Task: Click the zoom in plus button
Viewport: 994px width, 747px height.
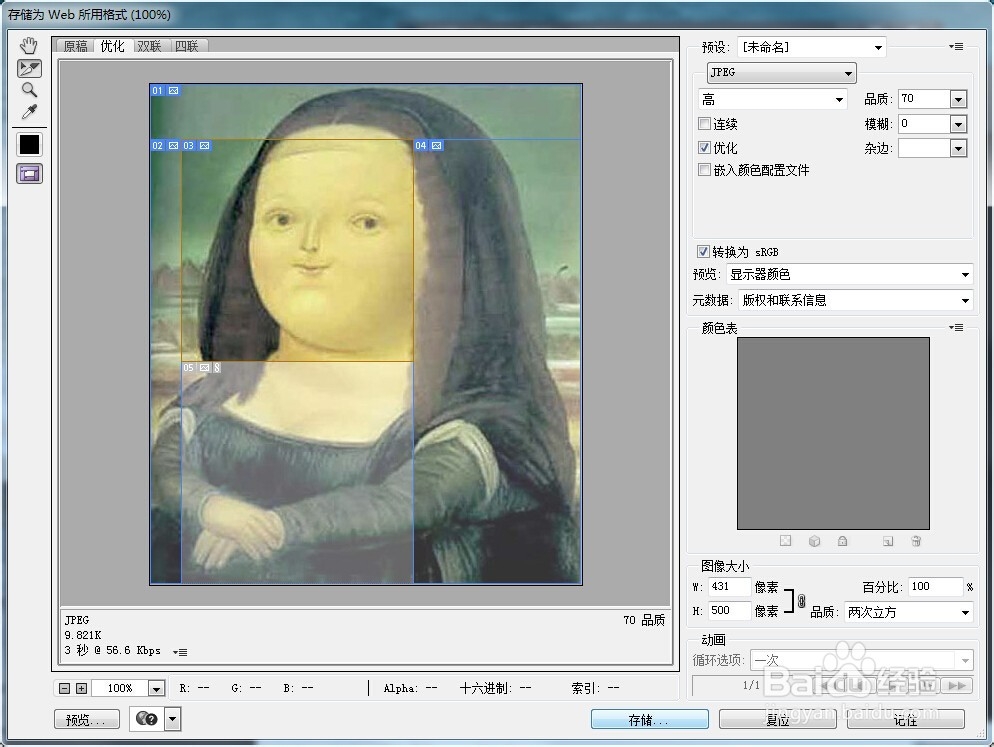Action: click(82, 688)
